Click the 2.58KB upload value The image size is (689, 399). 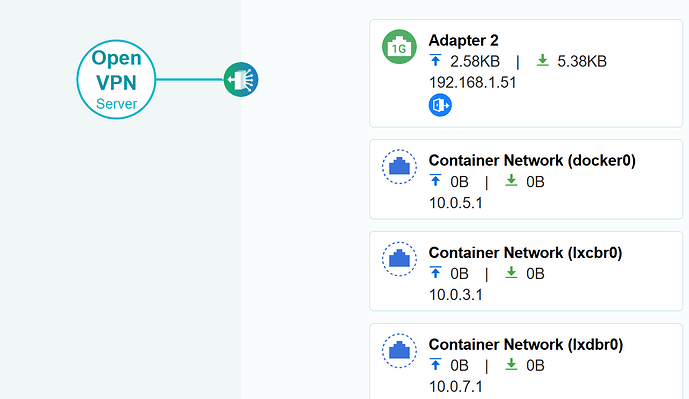tap(475, 62)
